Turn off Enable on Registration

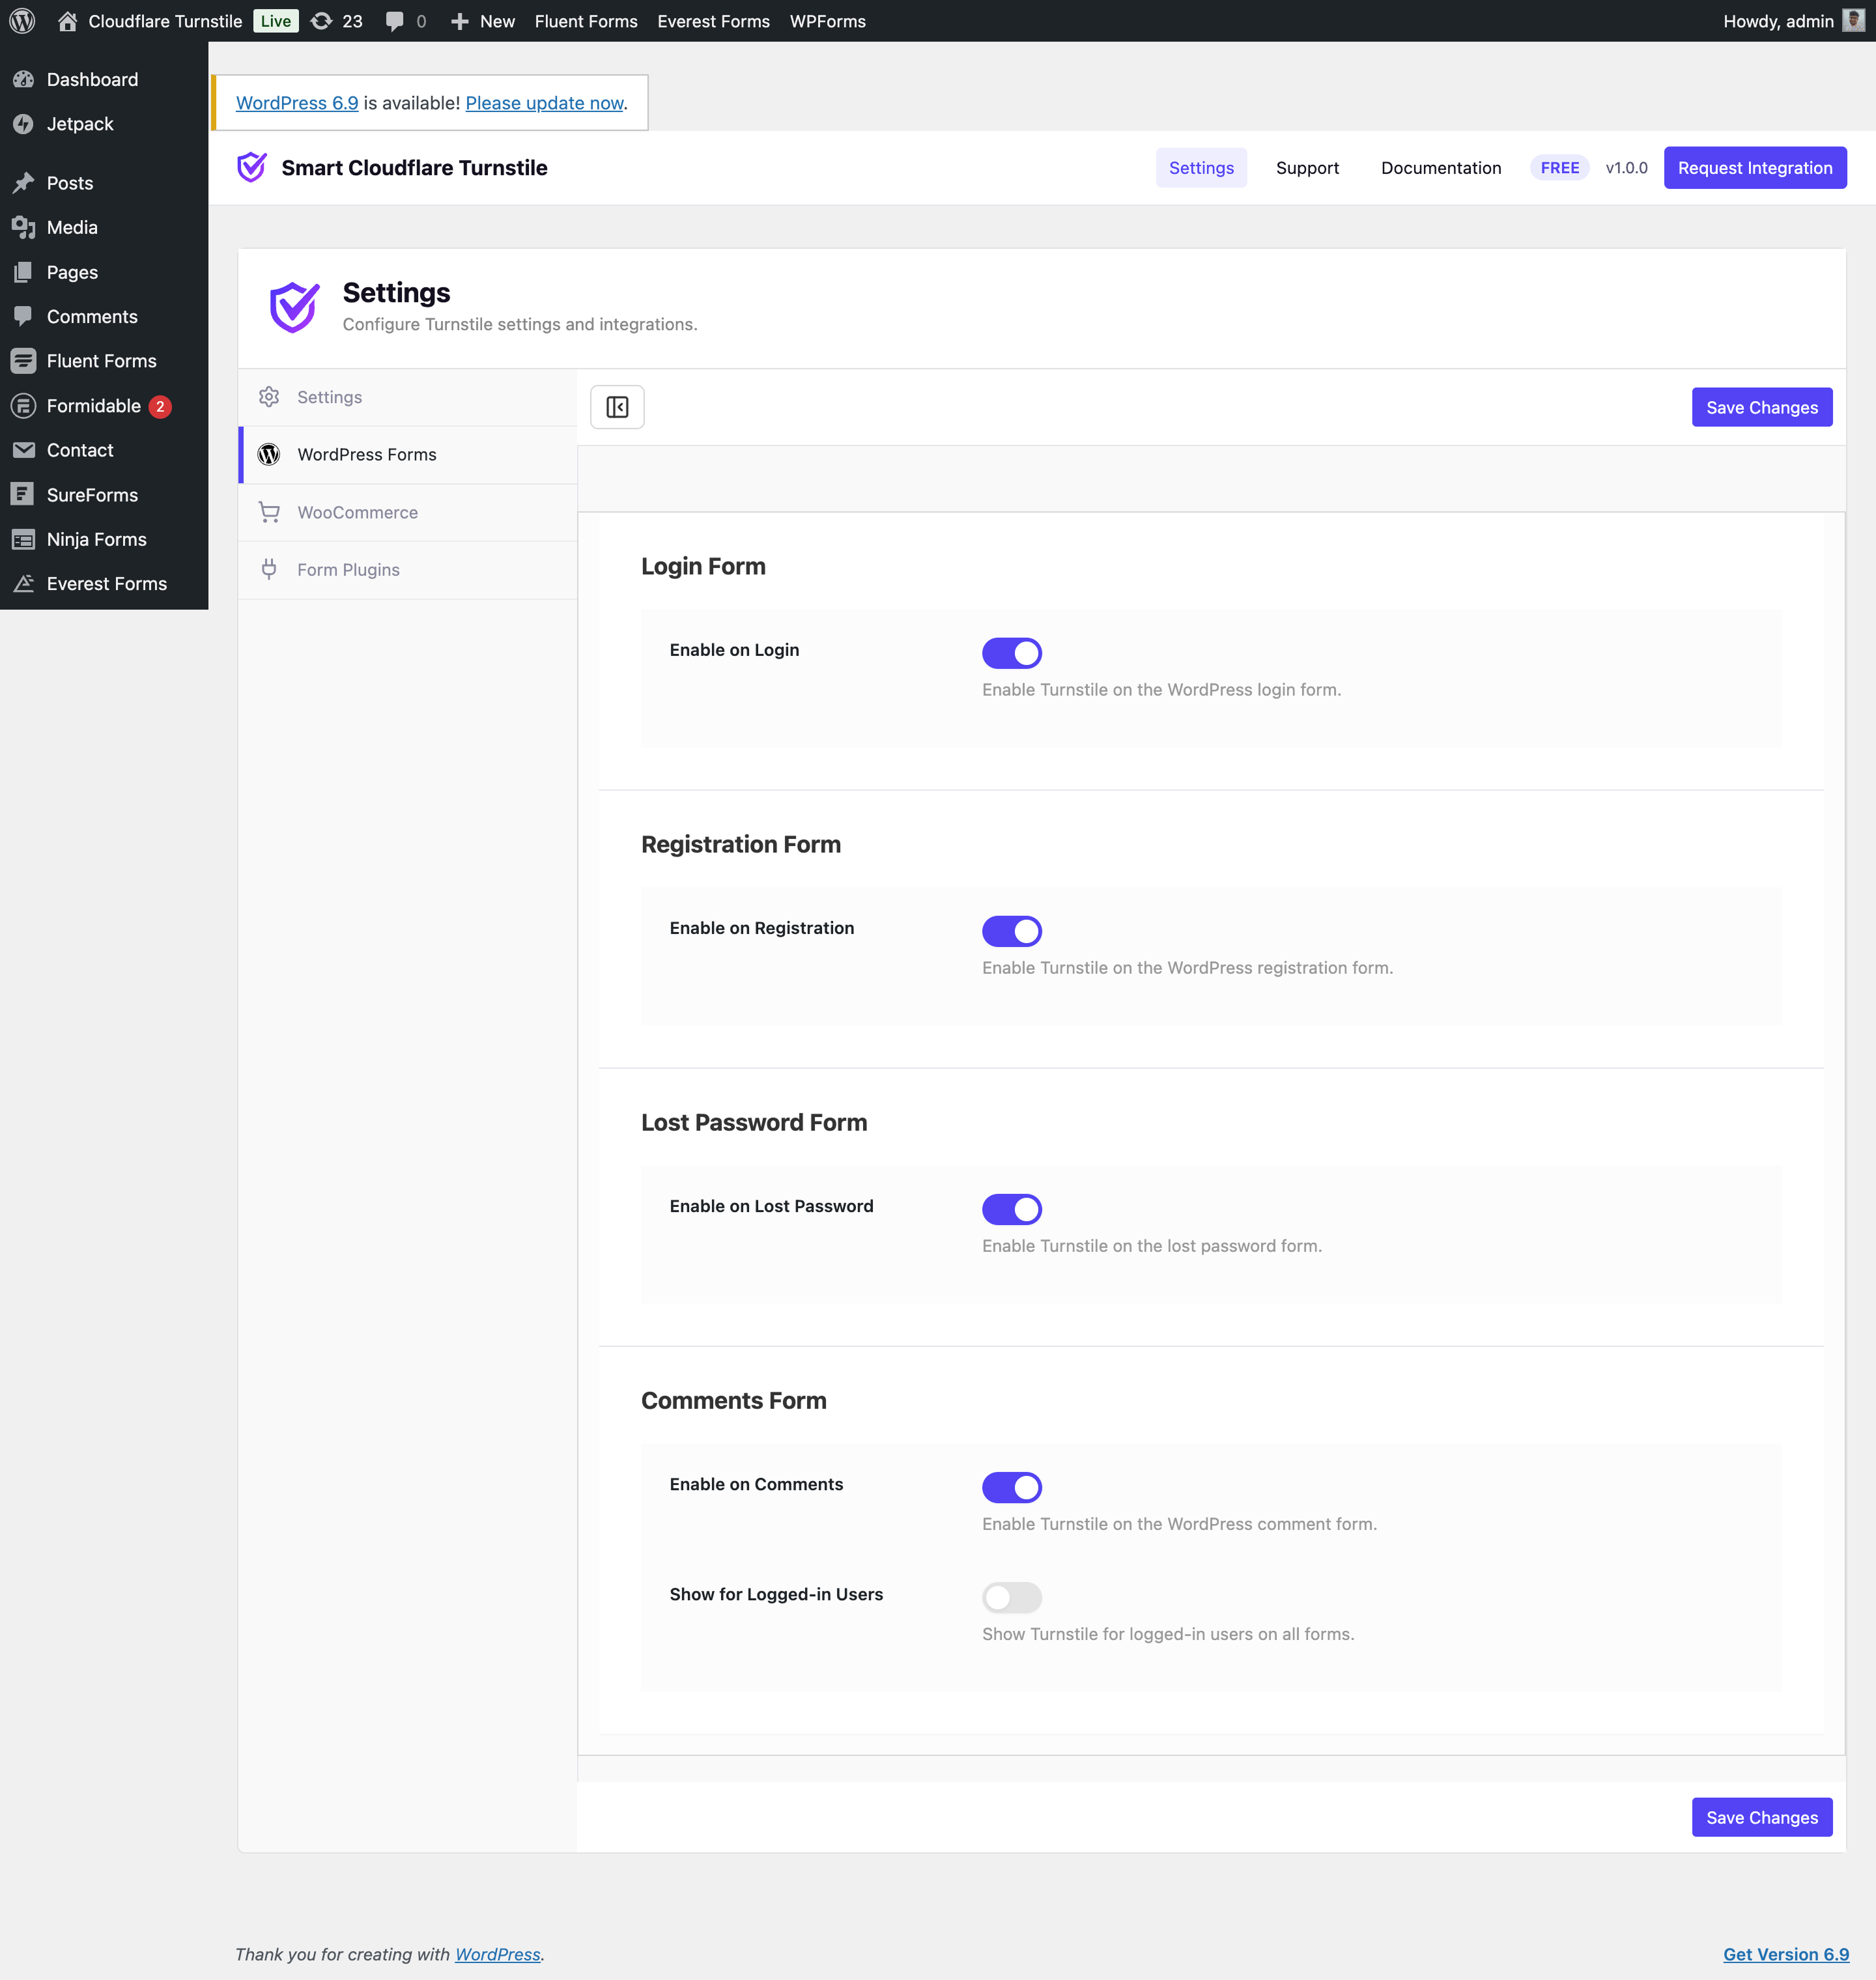coord(1012,930)
